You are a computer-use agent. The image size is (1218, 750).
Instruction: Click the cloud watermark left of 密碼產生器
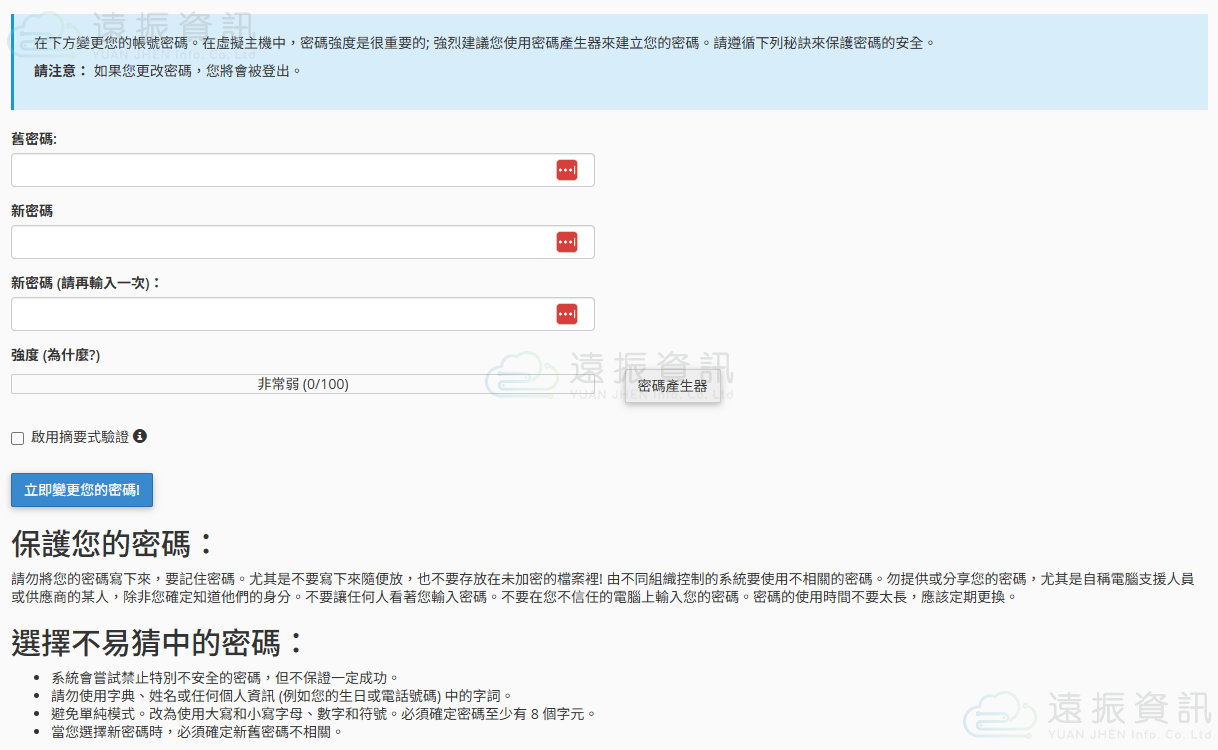pyautogui.click(x=522, y=374)
